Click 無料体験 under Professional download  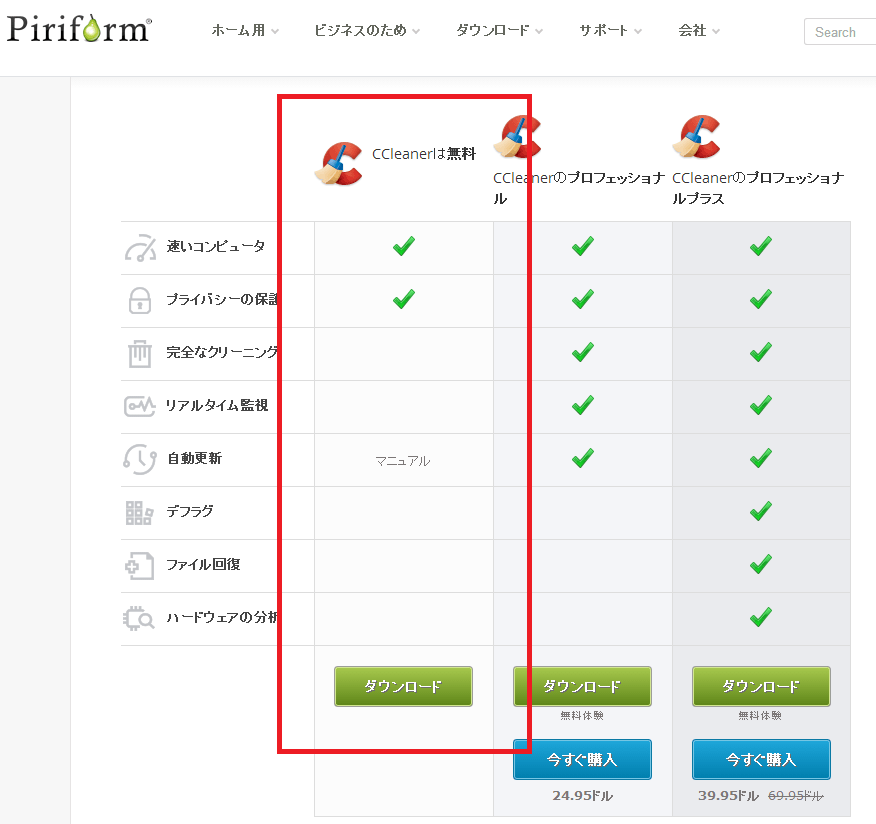[x=582, y=716]
